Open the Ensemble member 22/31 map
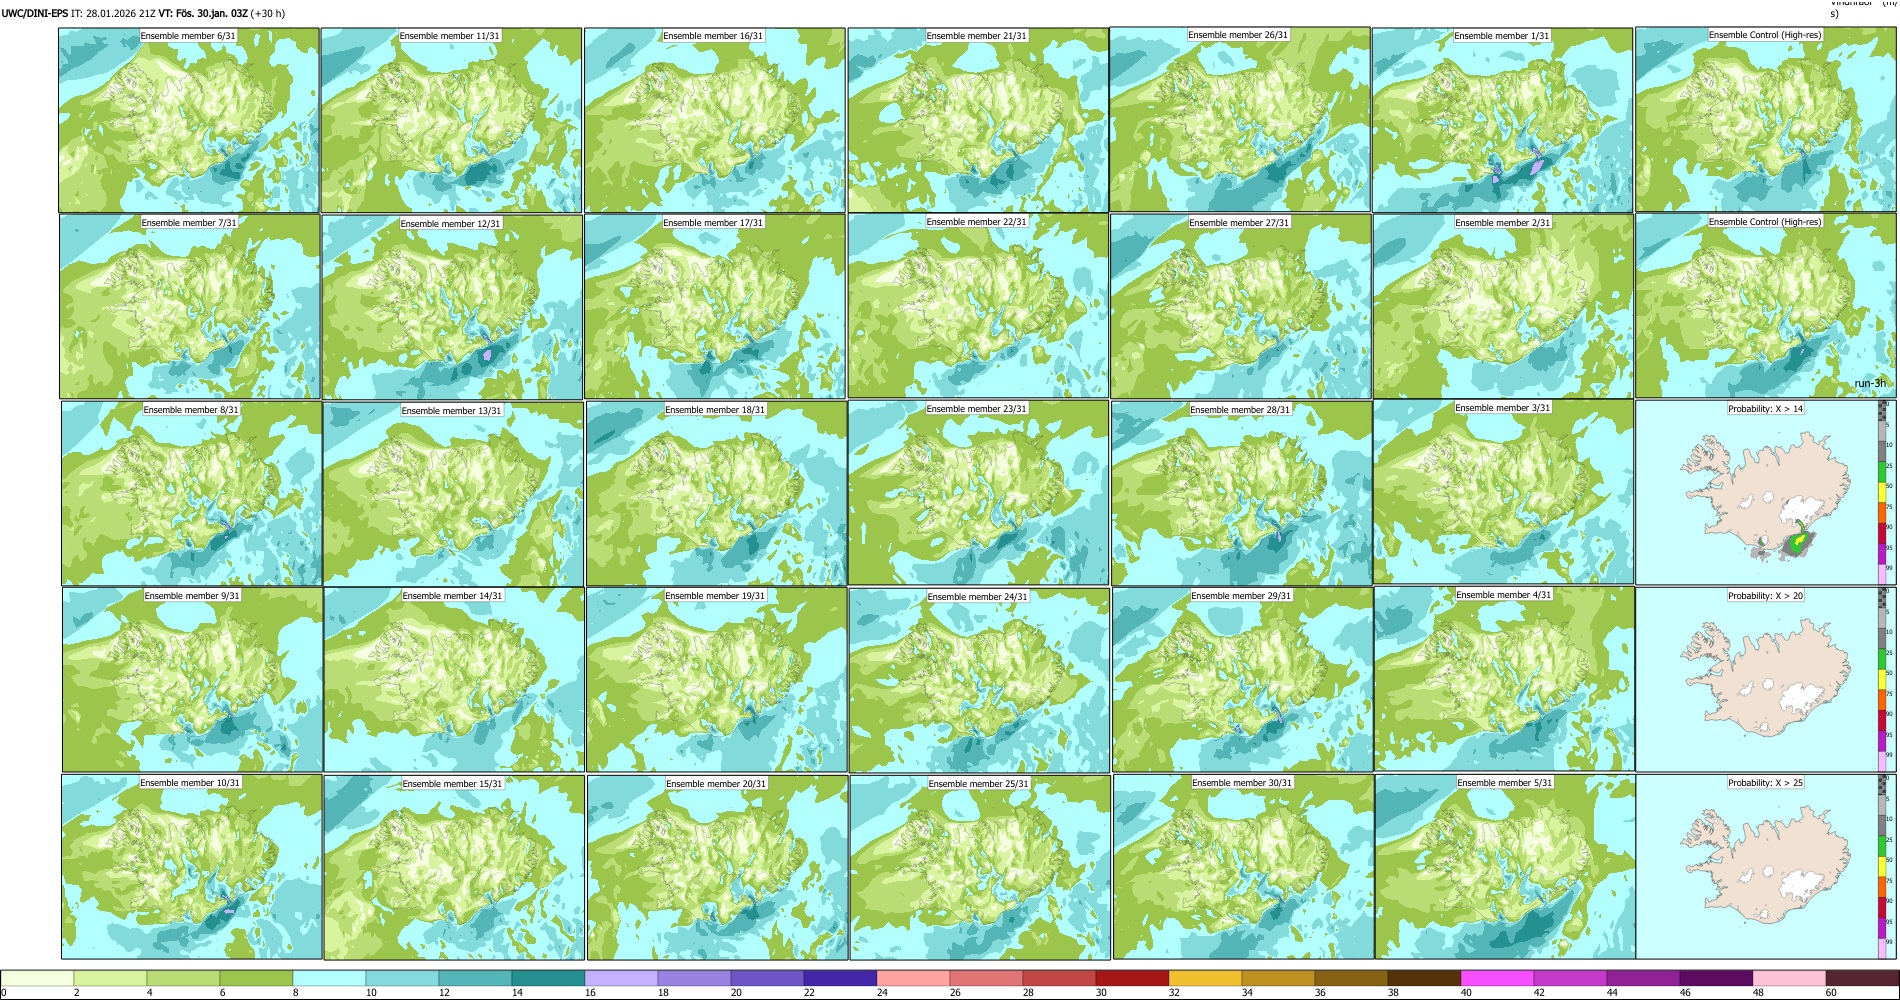The image size is (1900, 1000). click(x=978, y=306)
